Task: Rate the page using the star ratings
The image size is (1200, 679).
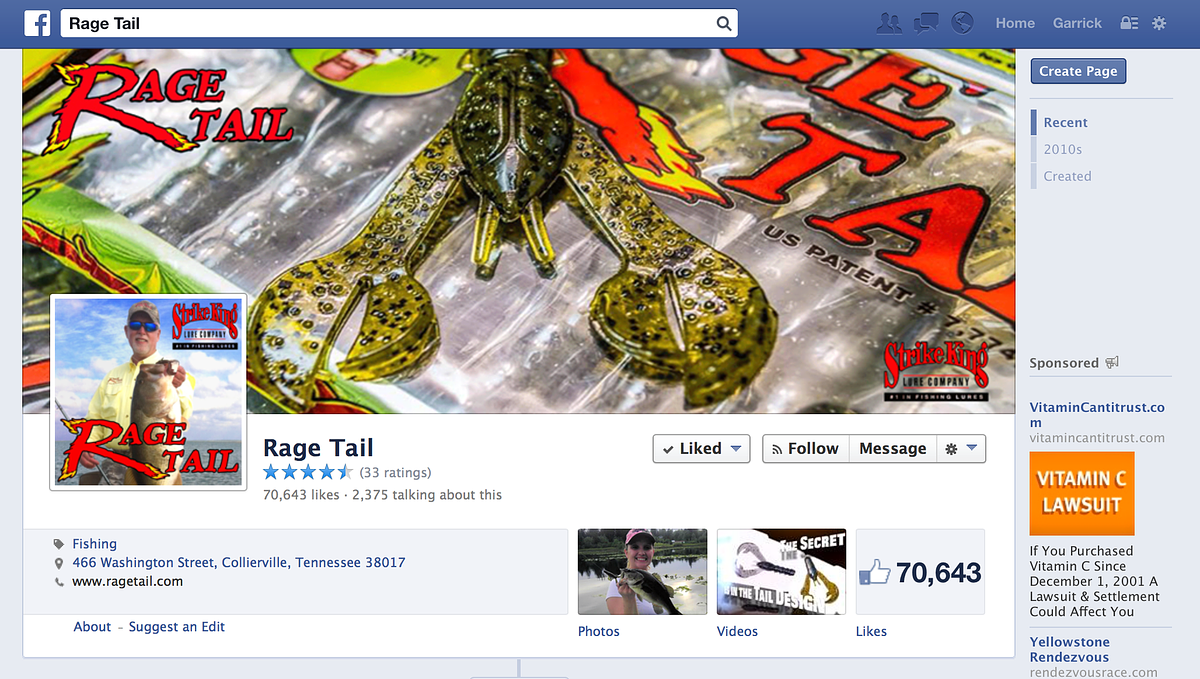Action: 307,472
